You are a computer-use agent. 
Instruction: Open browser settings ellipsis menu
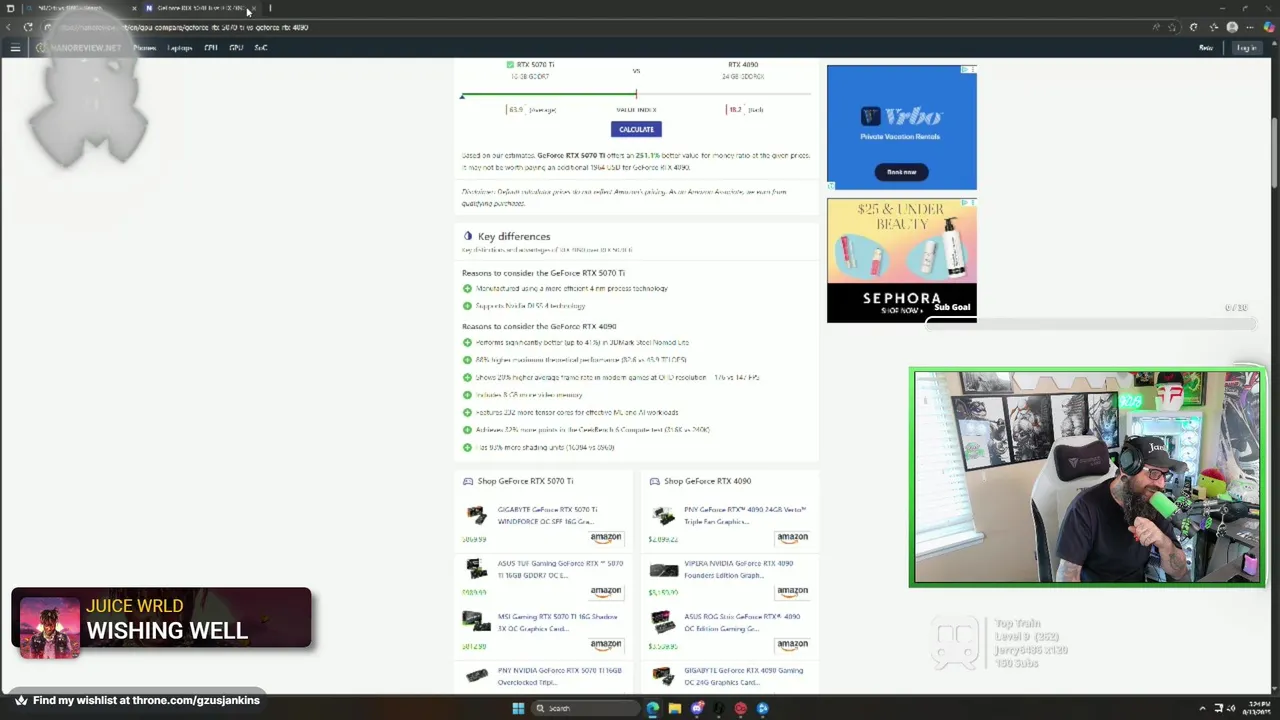[1250, 27]
